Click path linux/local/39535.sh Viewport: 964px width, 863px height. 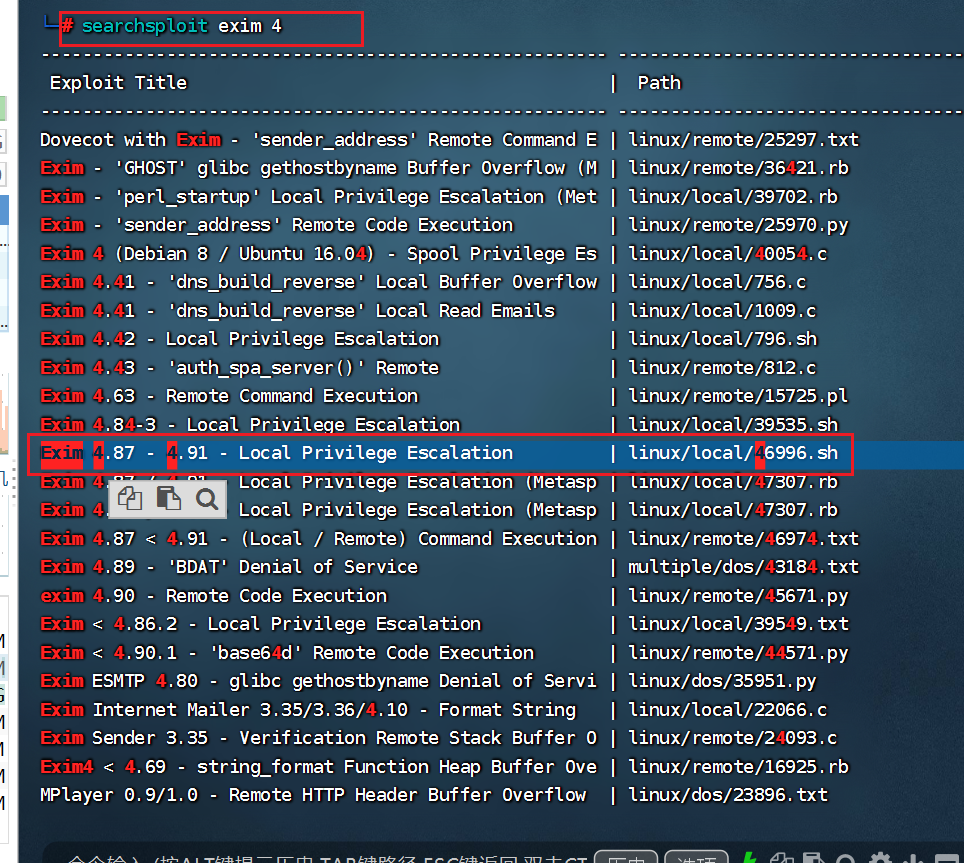click(x=733, y=424)
